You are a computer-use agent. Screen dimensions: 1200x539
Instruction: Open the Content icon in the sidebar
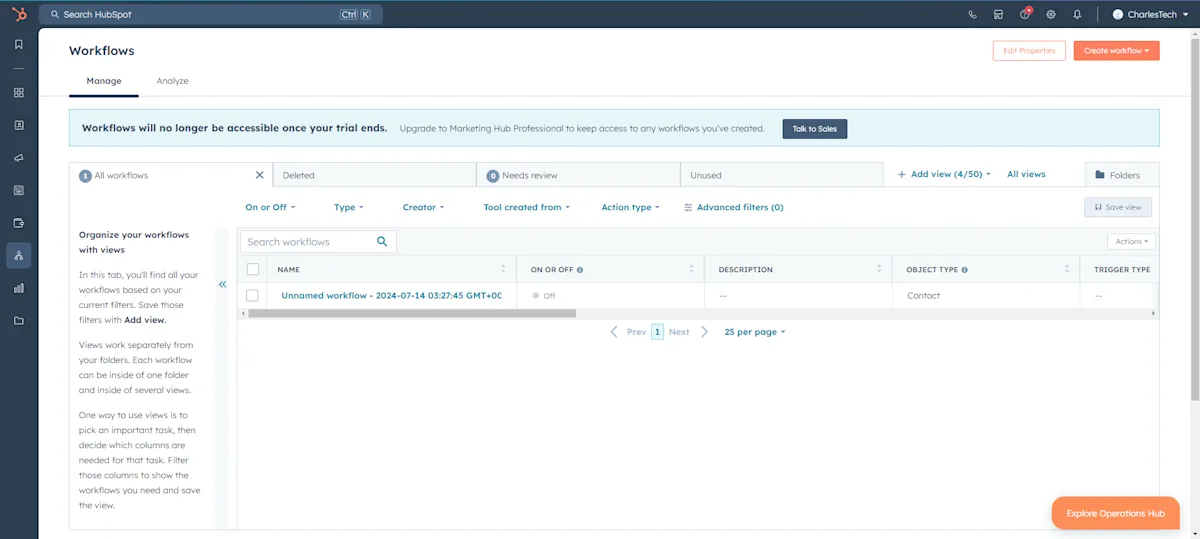[x=18, y=190]
